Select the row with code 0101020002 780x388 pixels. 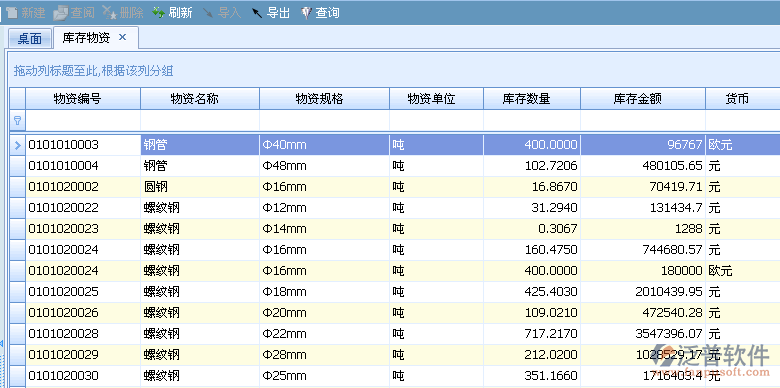click(395, 187)
